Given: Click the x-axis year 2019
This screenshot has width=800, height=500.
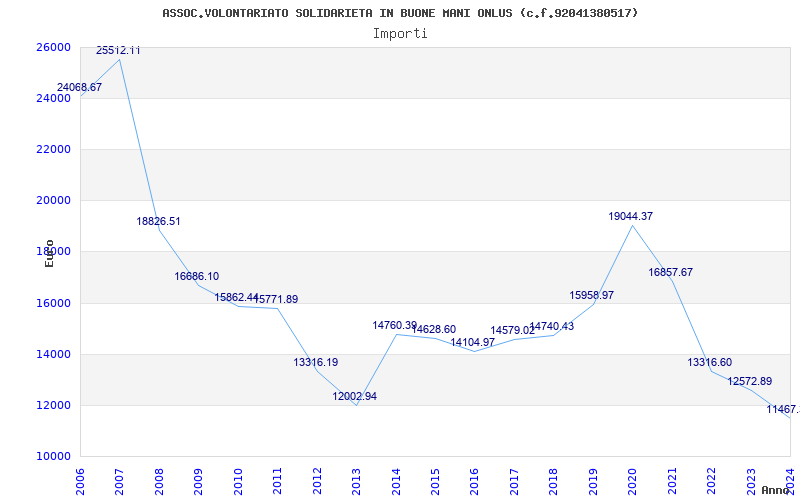Looking at the screenshot, I should pos(593,481).
